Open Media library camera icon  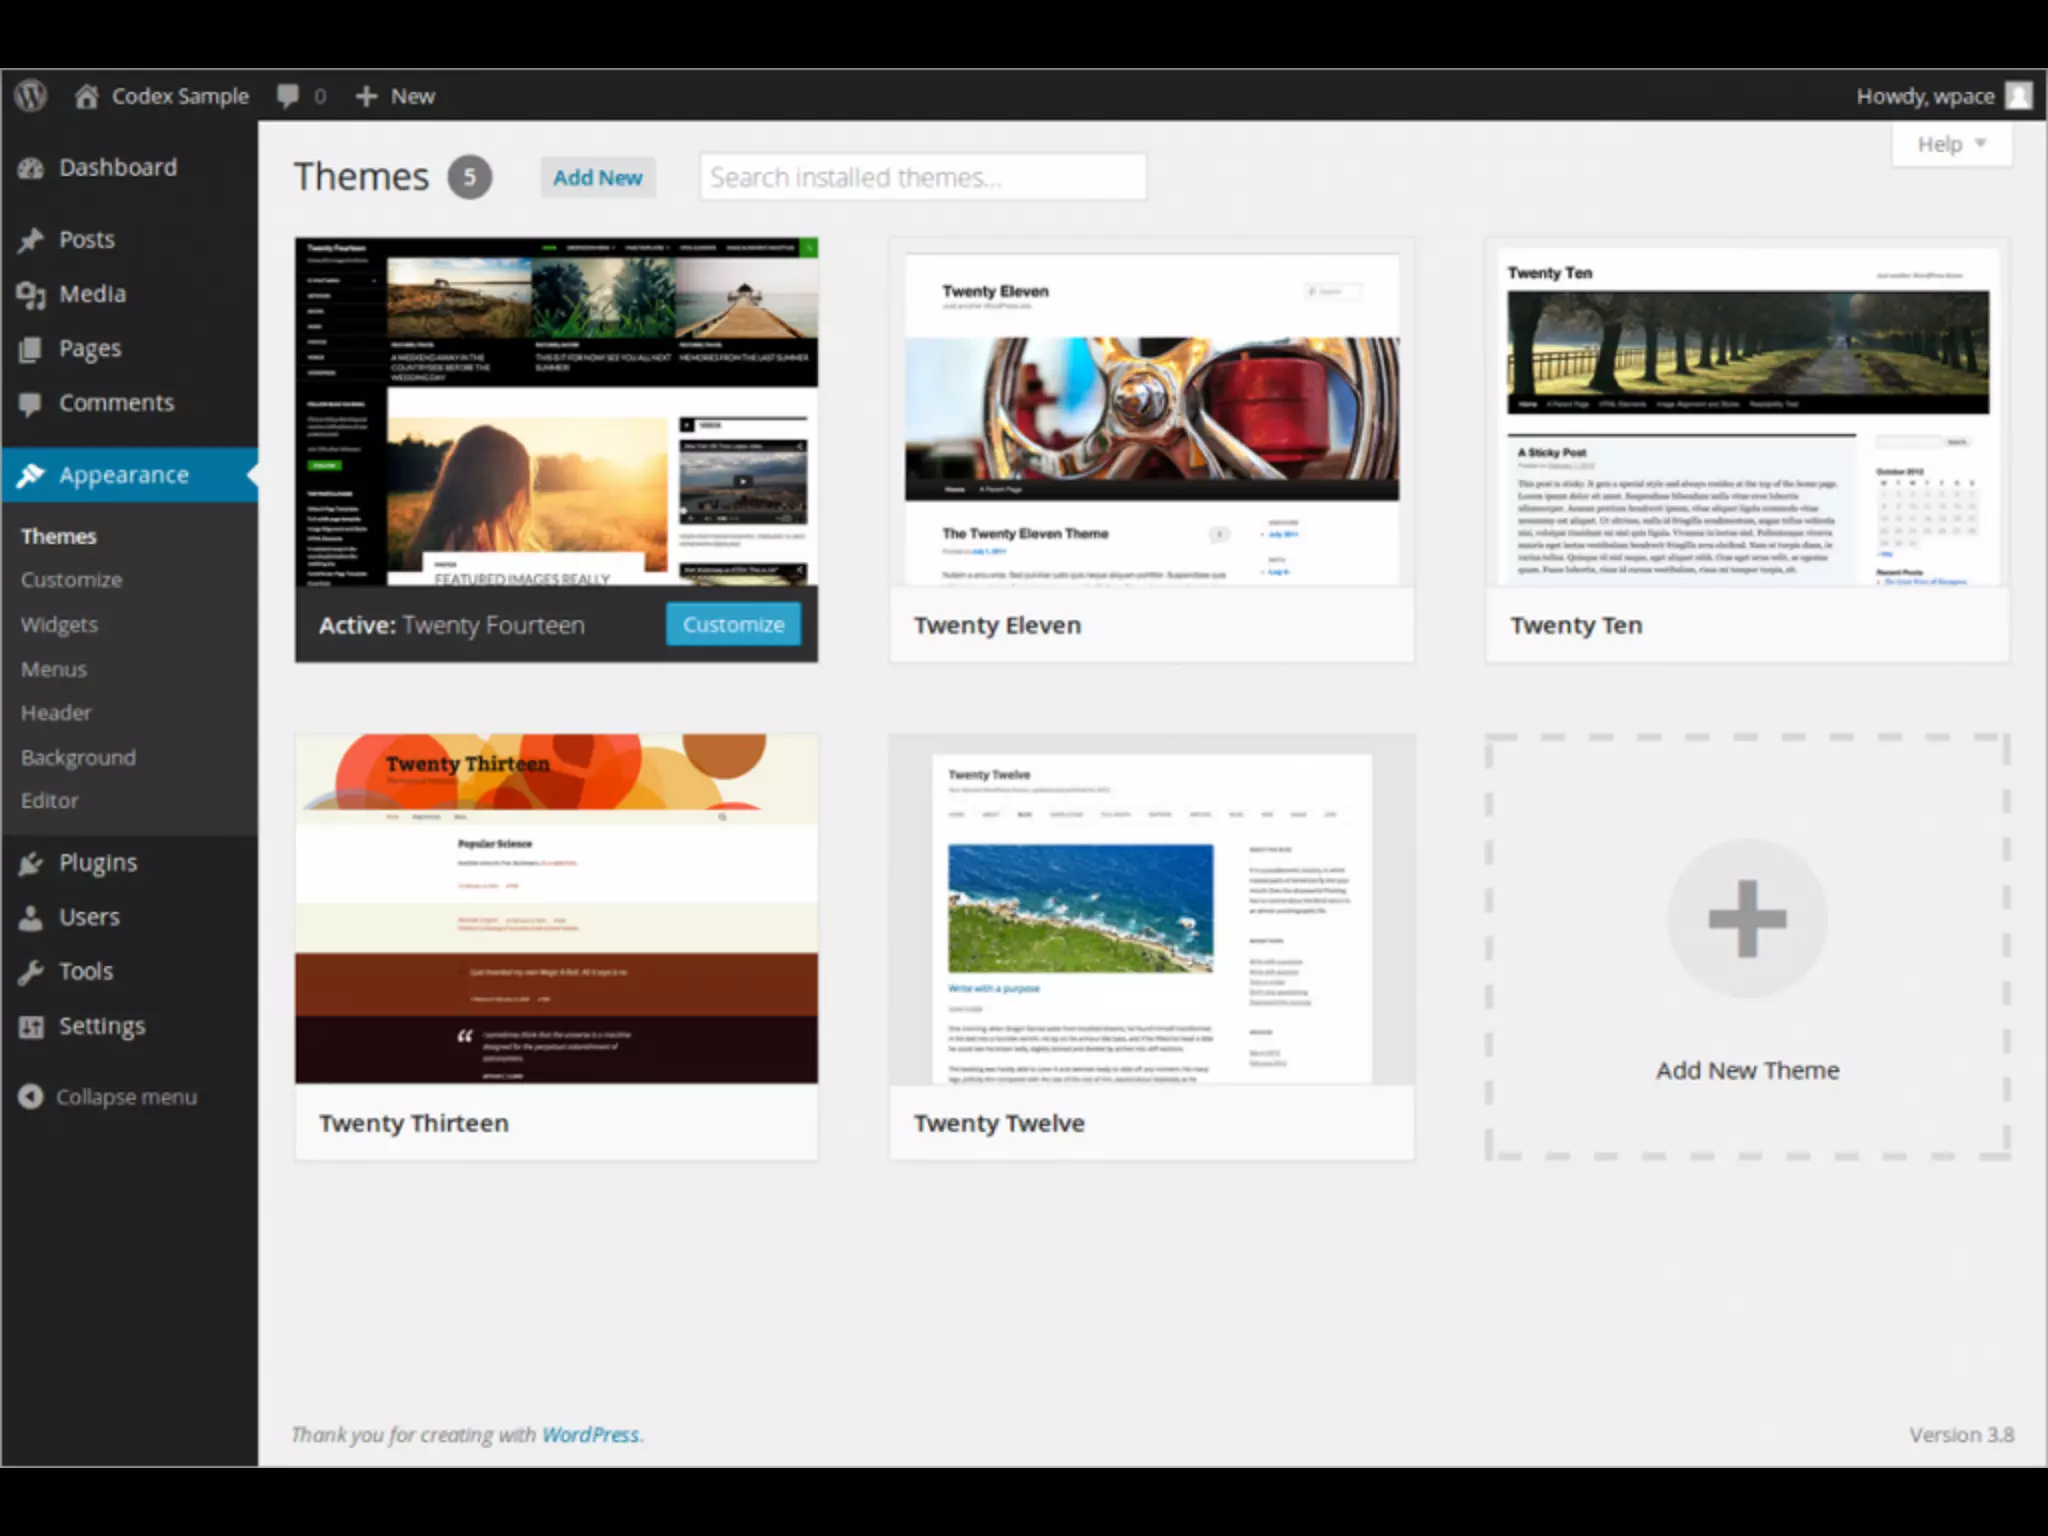pyautogui.click(x=31, y=294)
